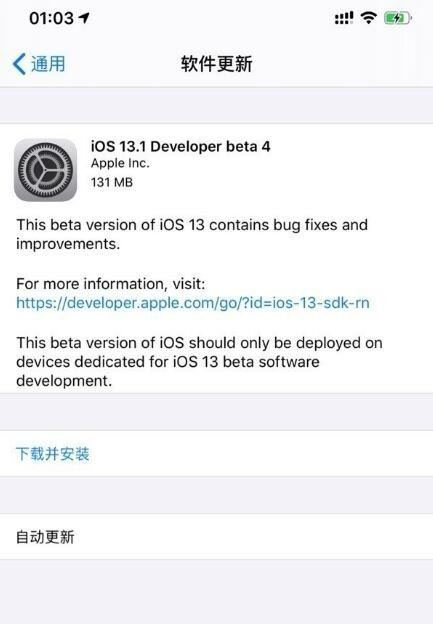Tap the 131 MB size label

tap(112, 182)
